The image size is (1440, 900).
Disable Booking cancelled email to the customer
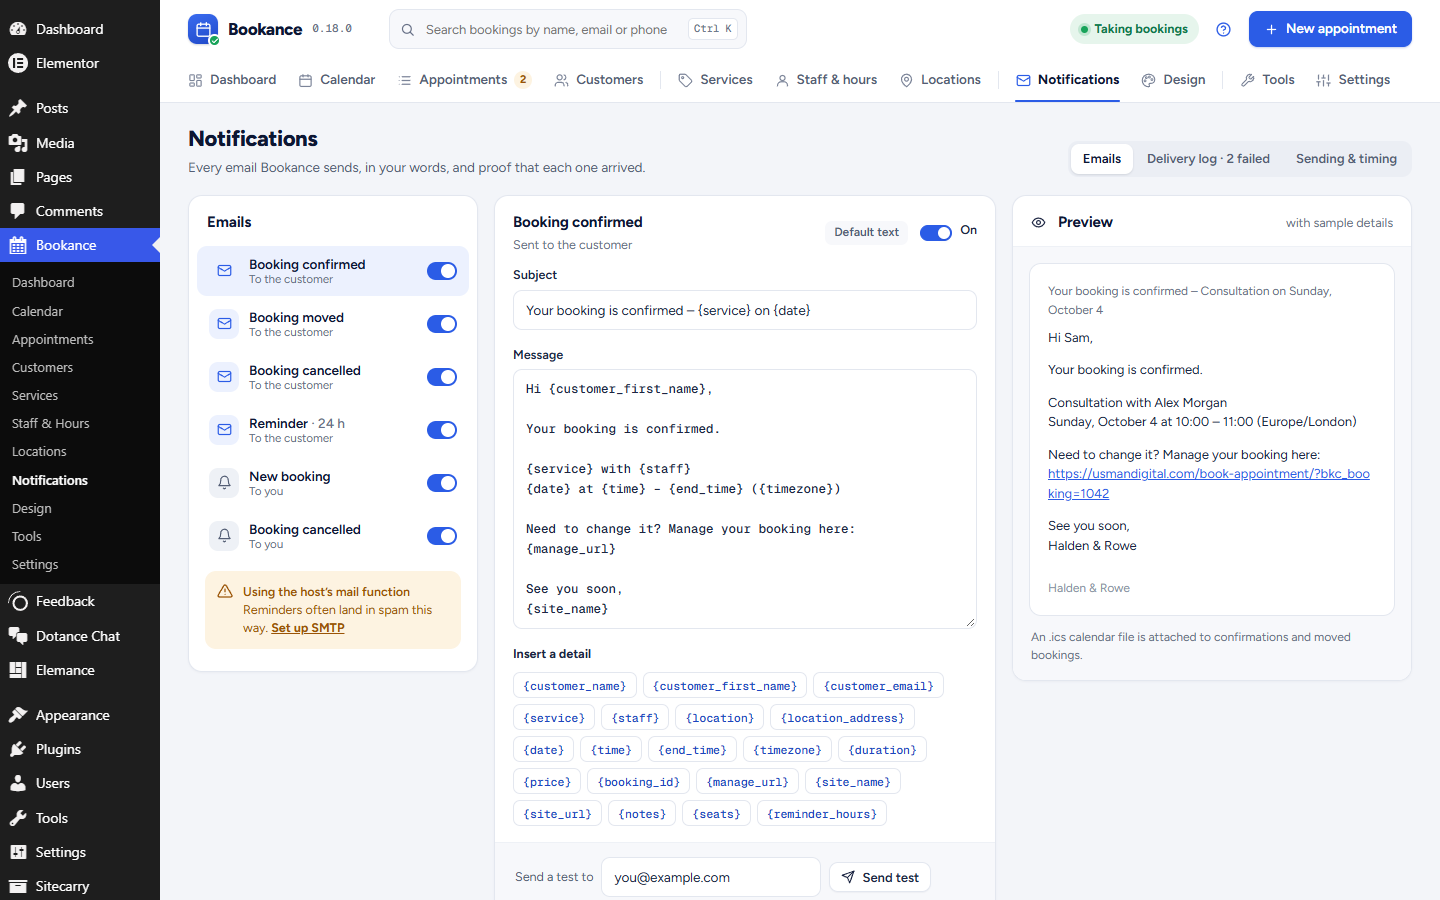coord(442,377)
